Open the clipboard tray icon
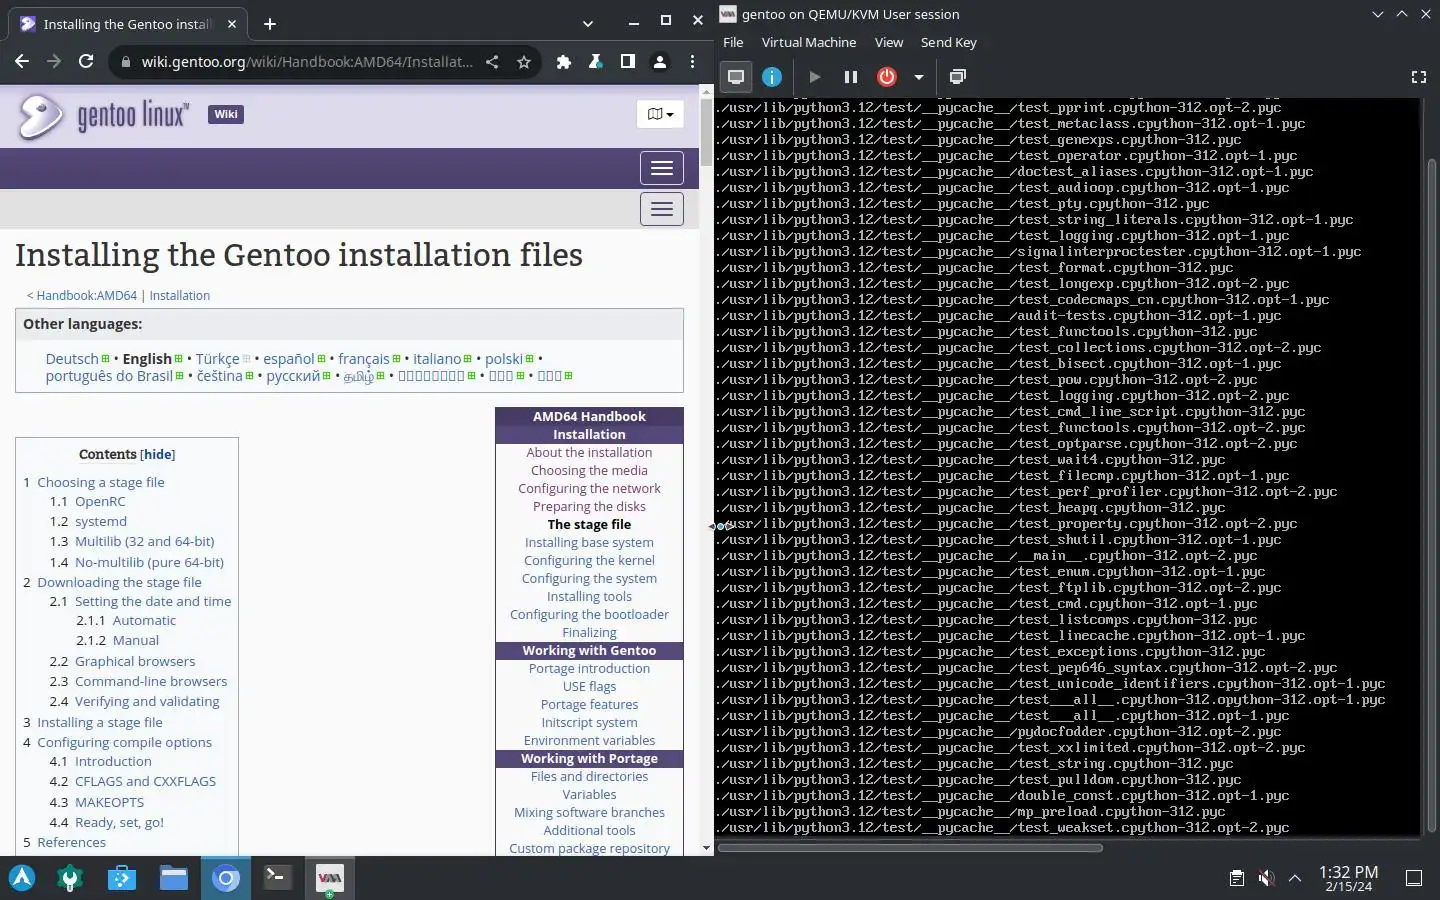Screen dimensions: 1440x900 pos(1237,878)
